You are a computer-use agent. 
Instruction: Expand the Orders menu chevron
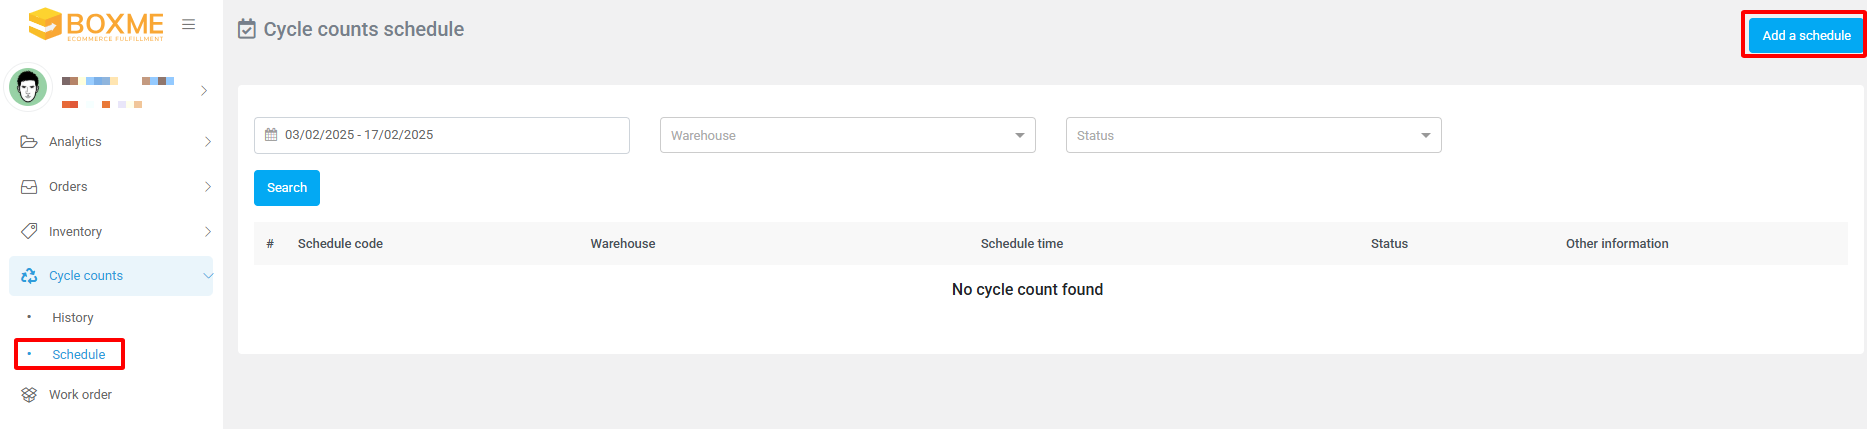coord(207,187)
